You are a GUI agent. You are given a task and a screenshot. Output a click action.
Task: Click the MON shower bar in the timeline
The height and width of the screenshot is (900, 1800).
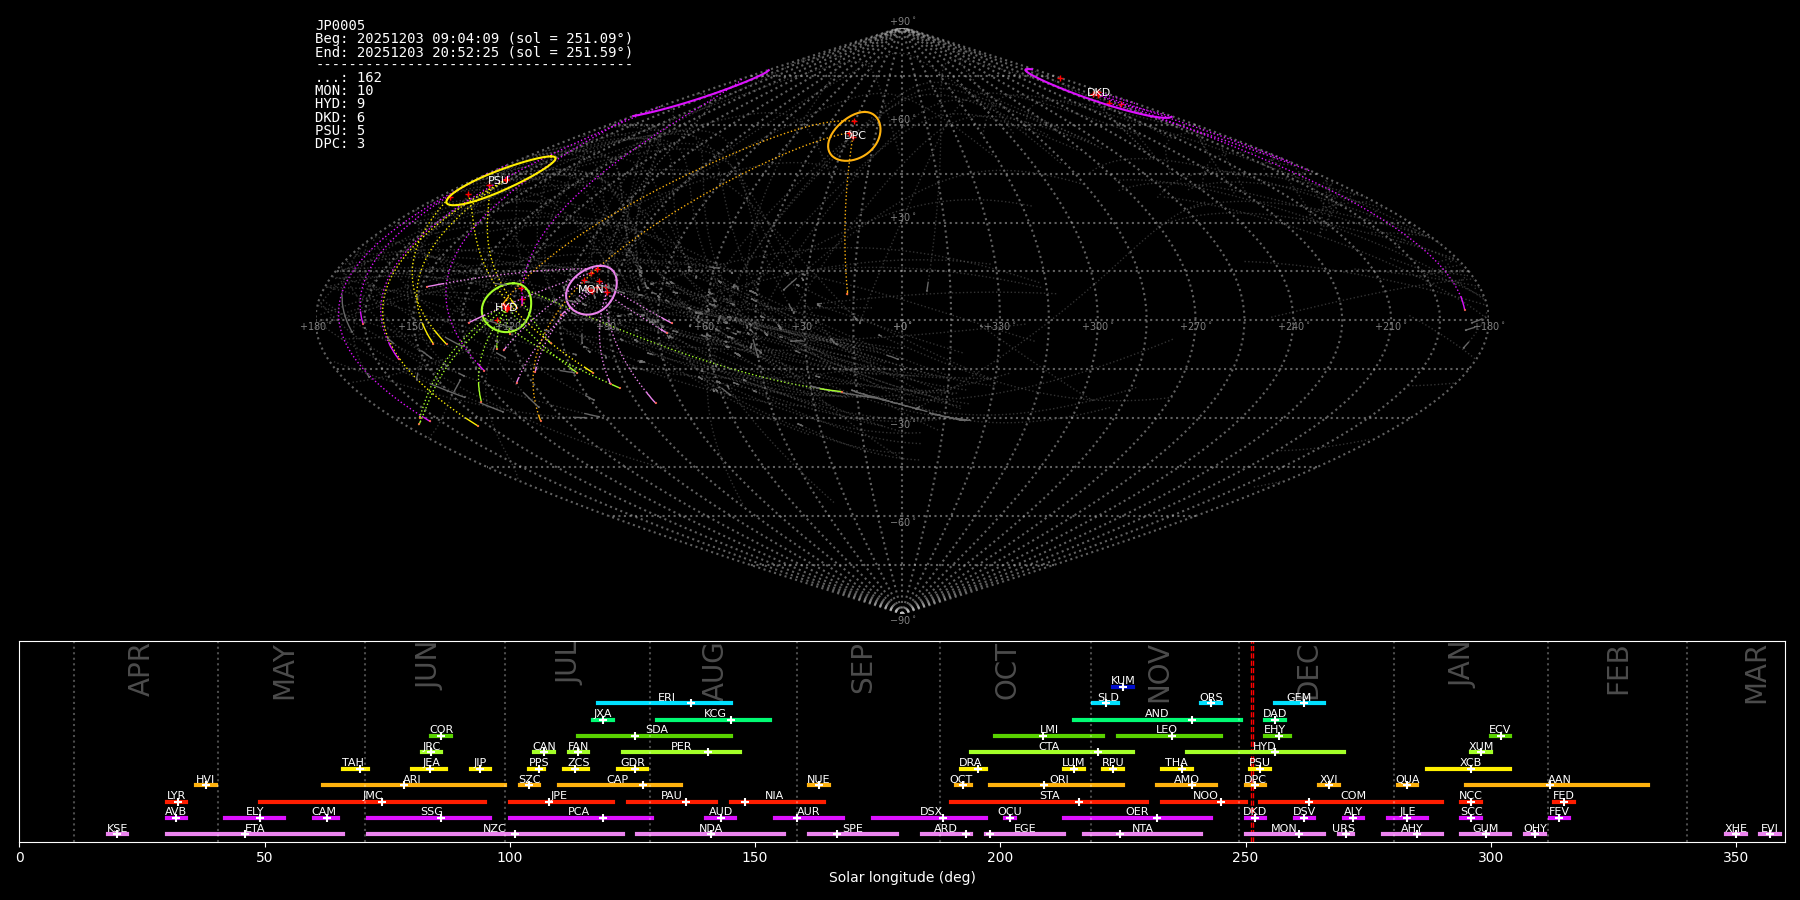coord(1285,834)
